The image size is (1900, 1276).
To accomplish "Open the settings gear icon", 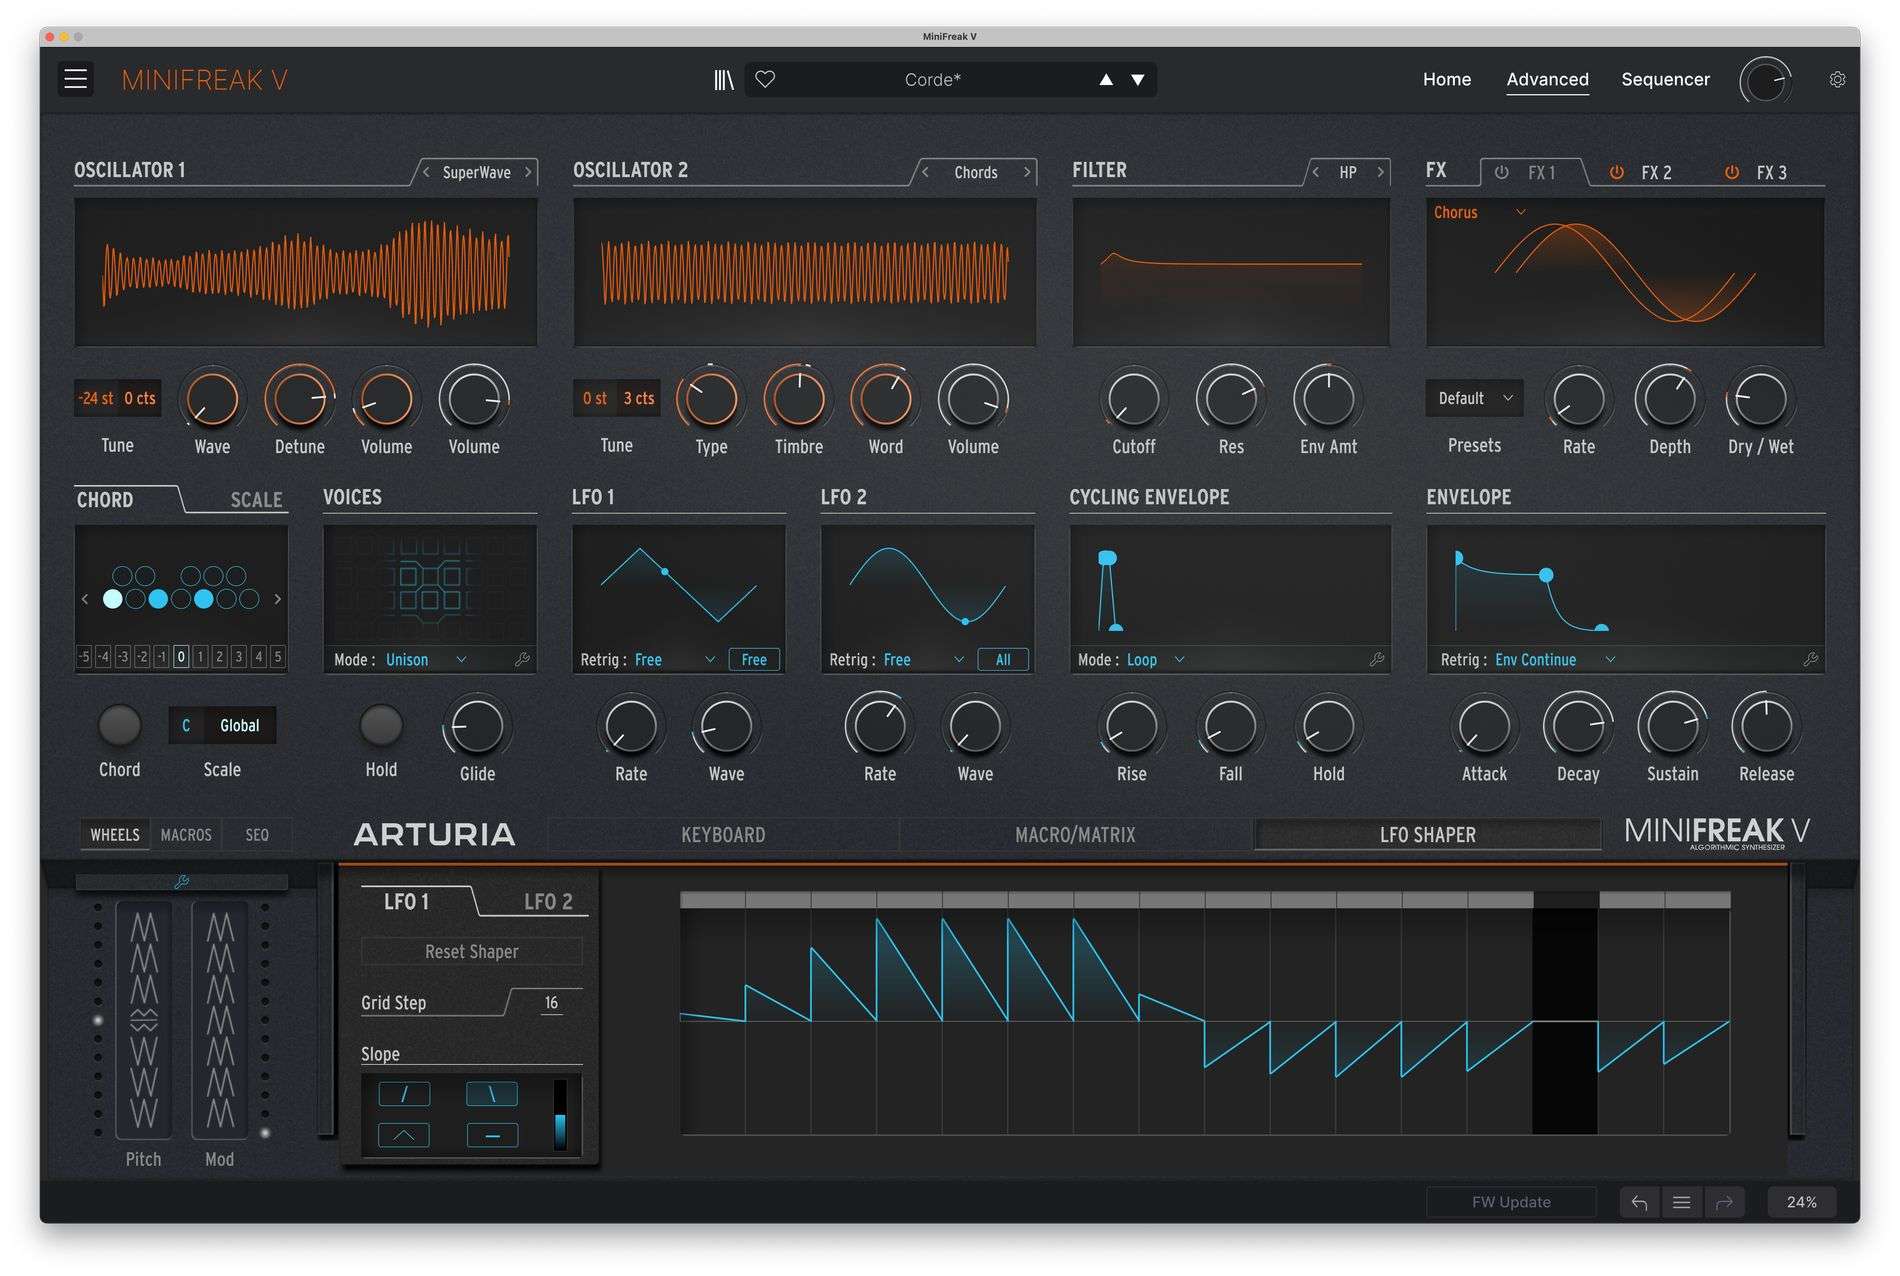I will pos(1836,79).
